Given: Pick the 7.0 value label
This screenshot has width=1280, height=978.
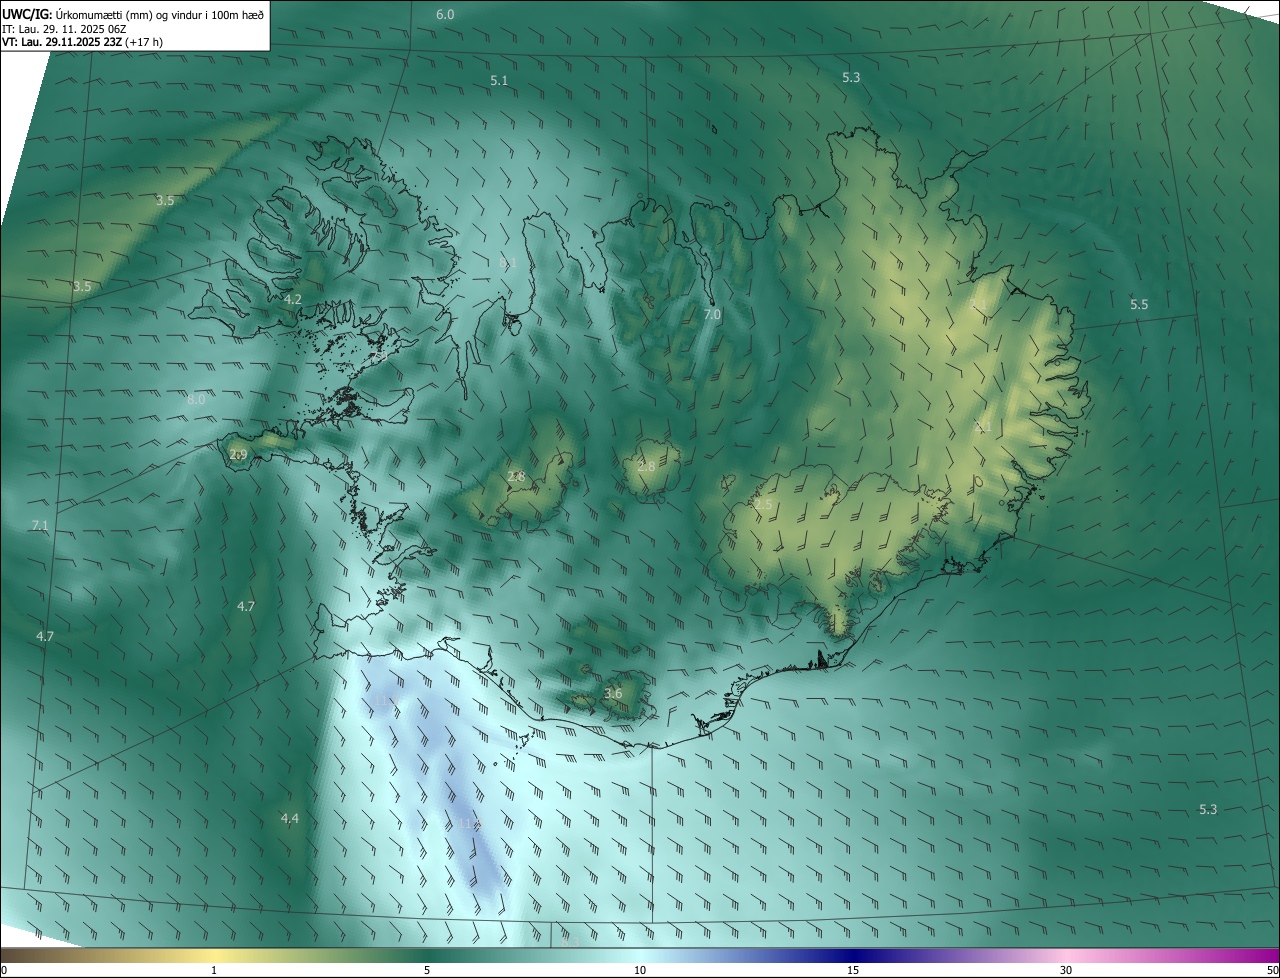Looking at the screenshot, I should point(712,314).
